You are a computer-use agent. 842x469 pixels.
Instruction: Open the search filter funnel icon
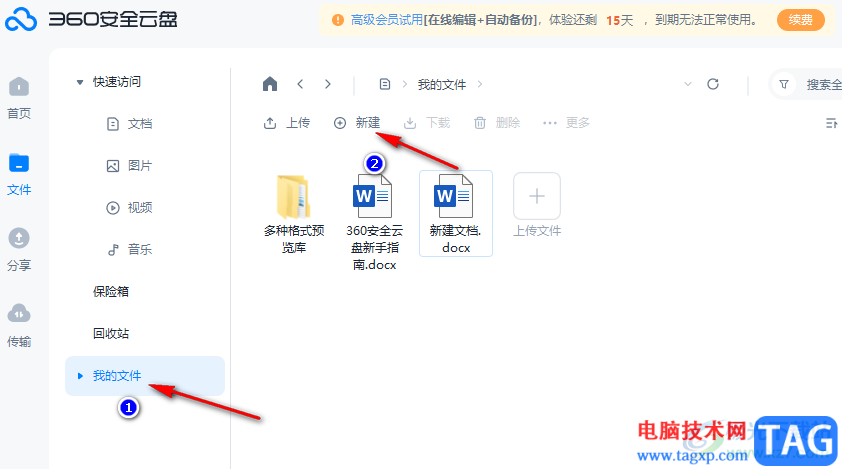pyautogui.click(x=784, y=84)
